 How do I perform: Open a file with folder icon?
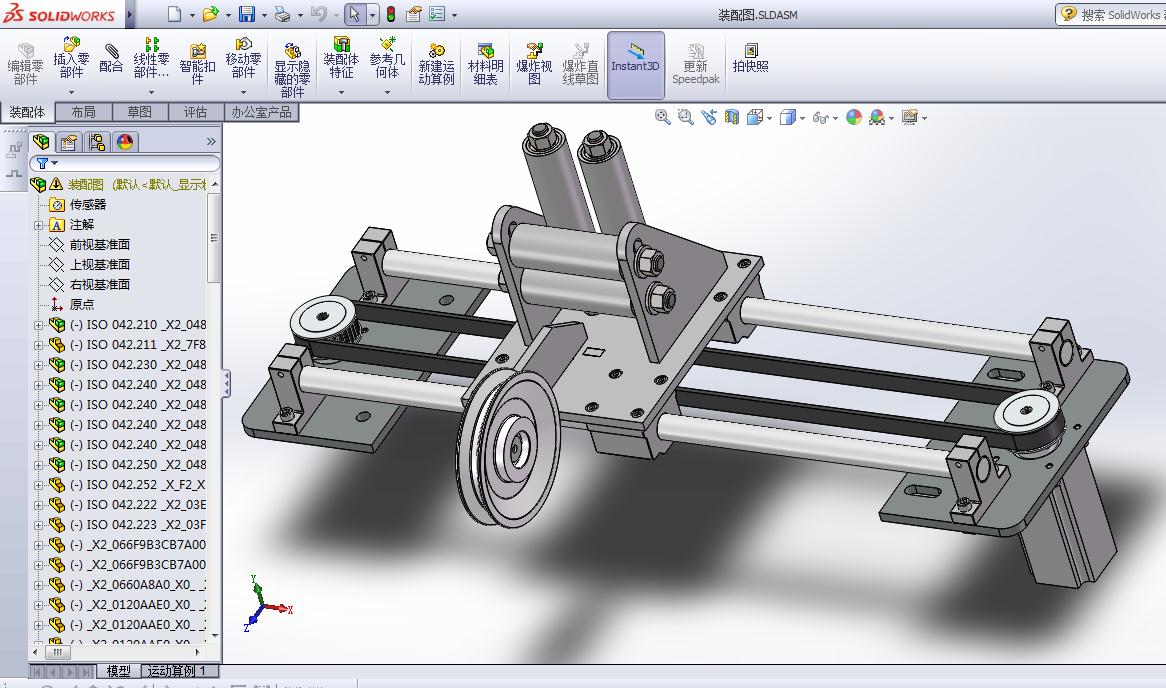click(210, 14)
